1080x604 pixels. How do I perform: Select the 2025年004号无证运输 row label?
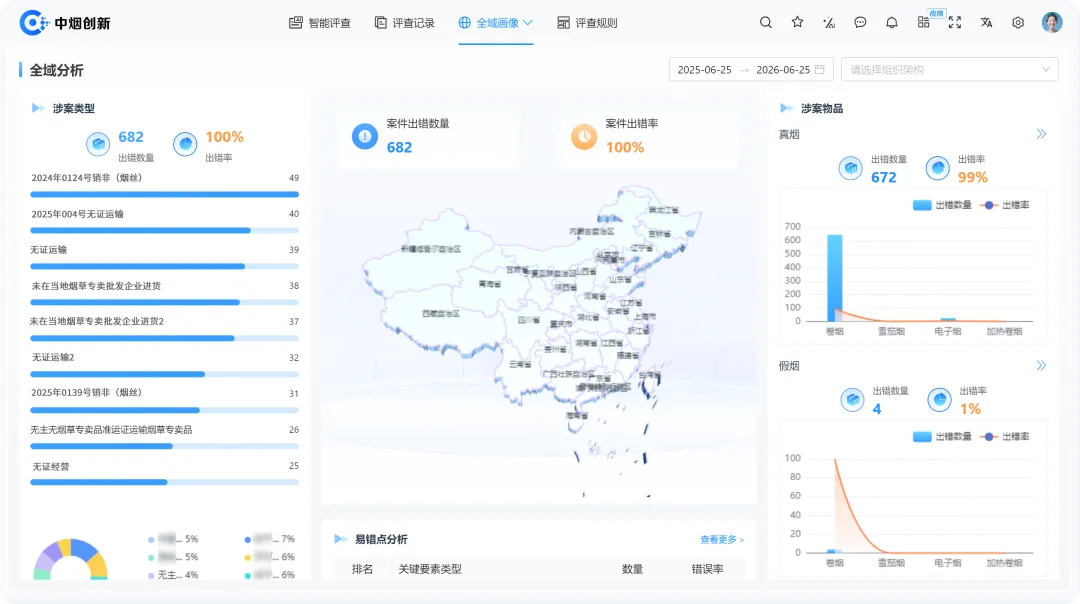point(77,214)
